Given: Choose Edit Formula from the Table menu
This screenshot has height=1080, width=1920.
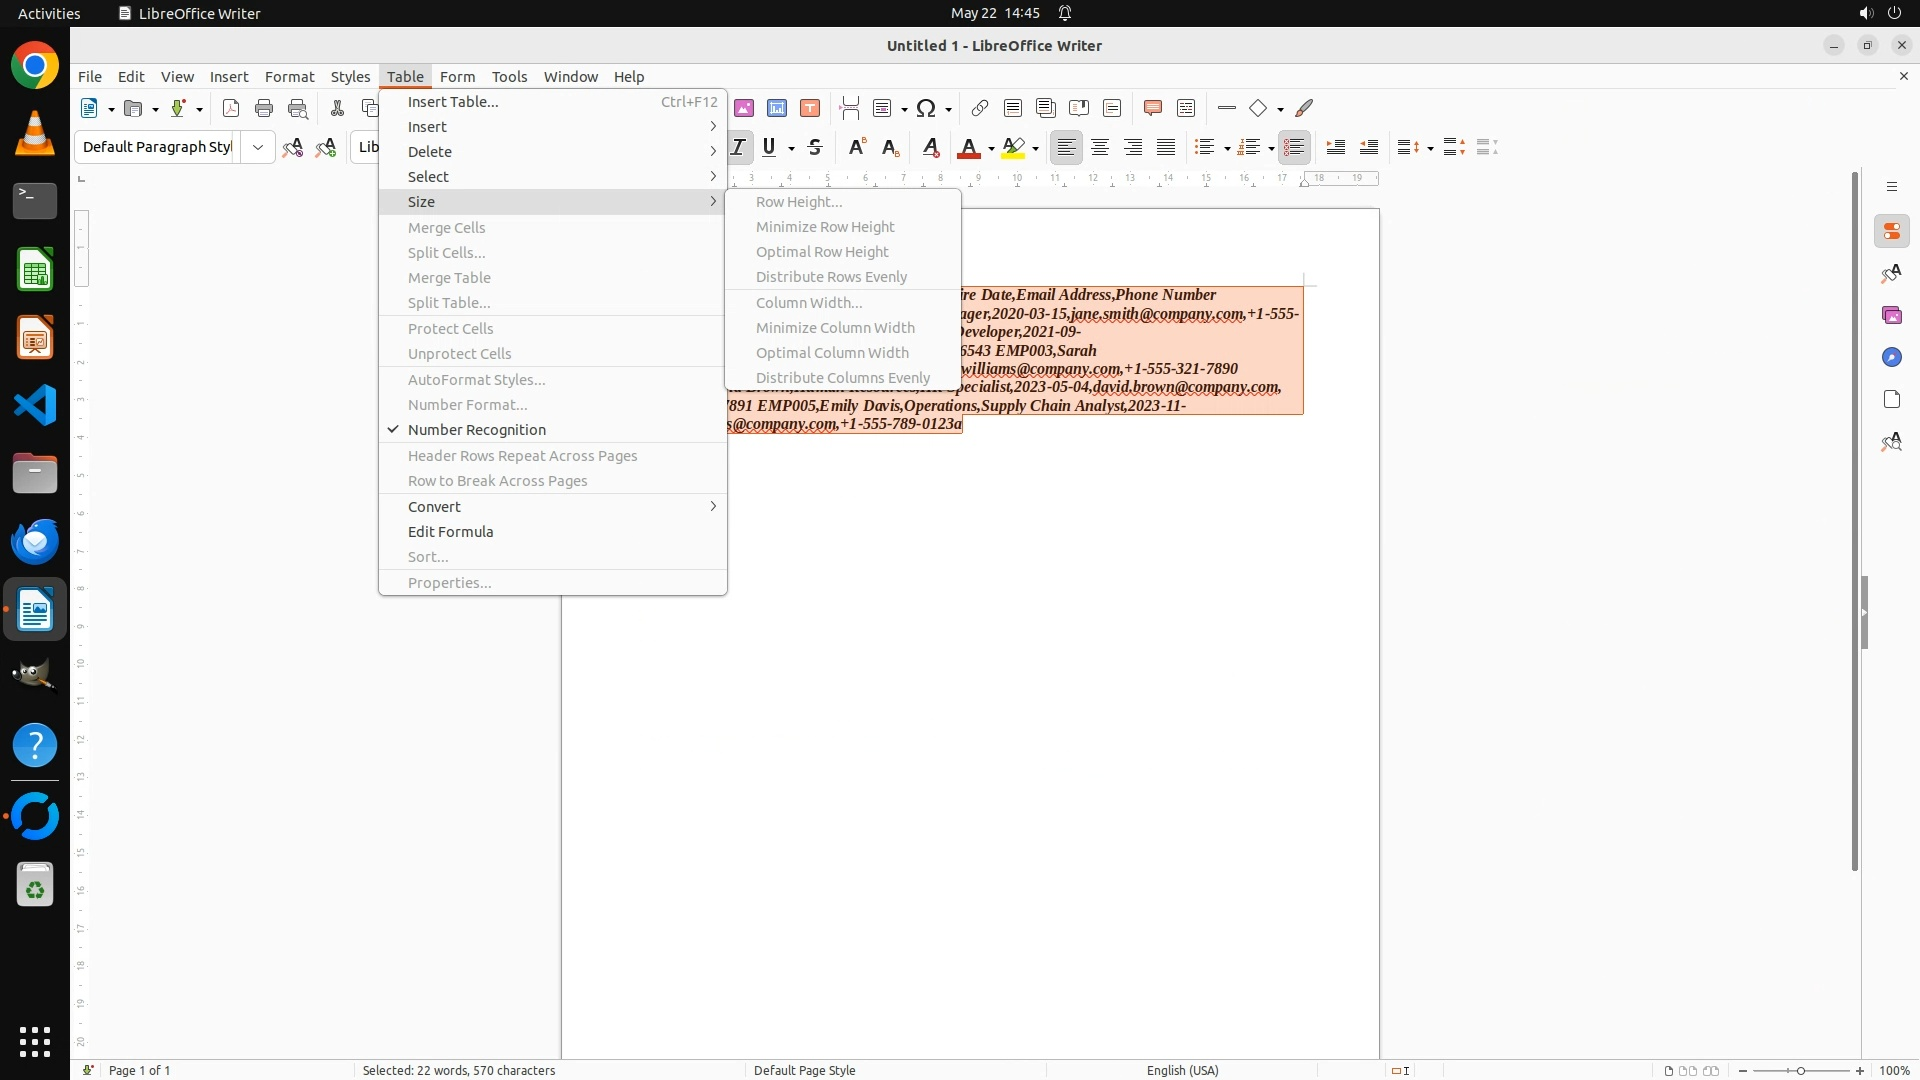Looking at the screenshot, I should (x=450, y=532).
